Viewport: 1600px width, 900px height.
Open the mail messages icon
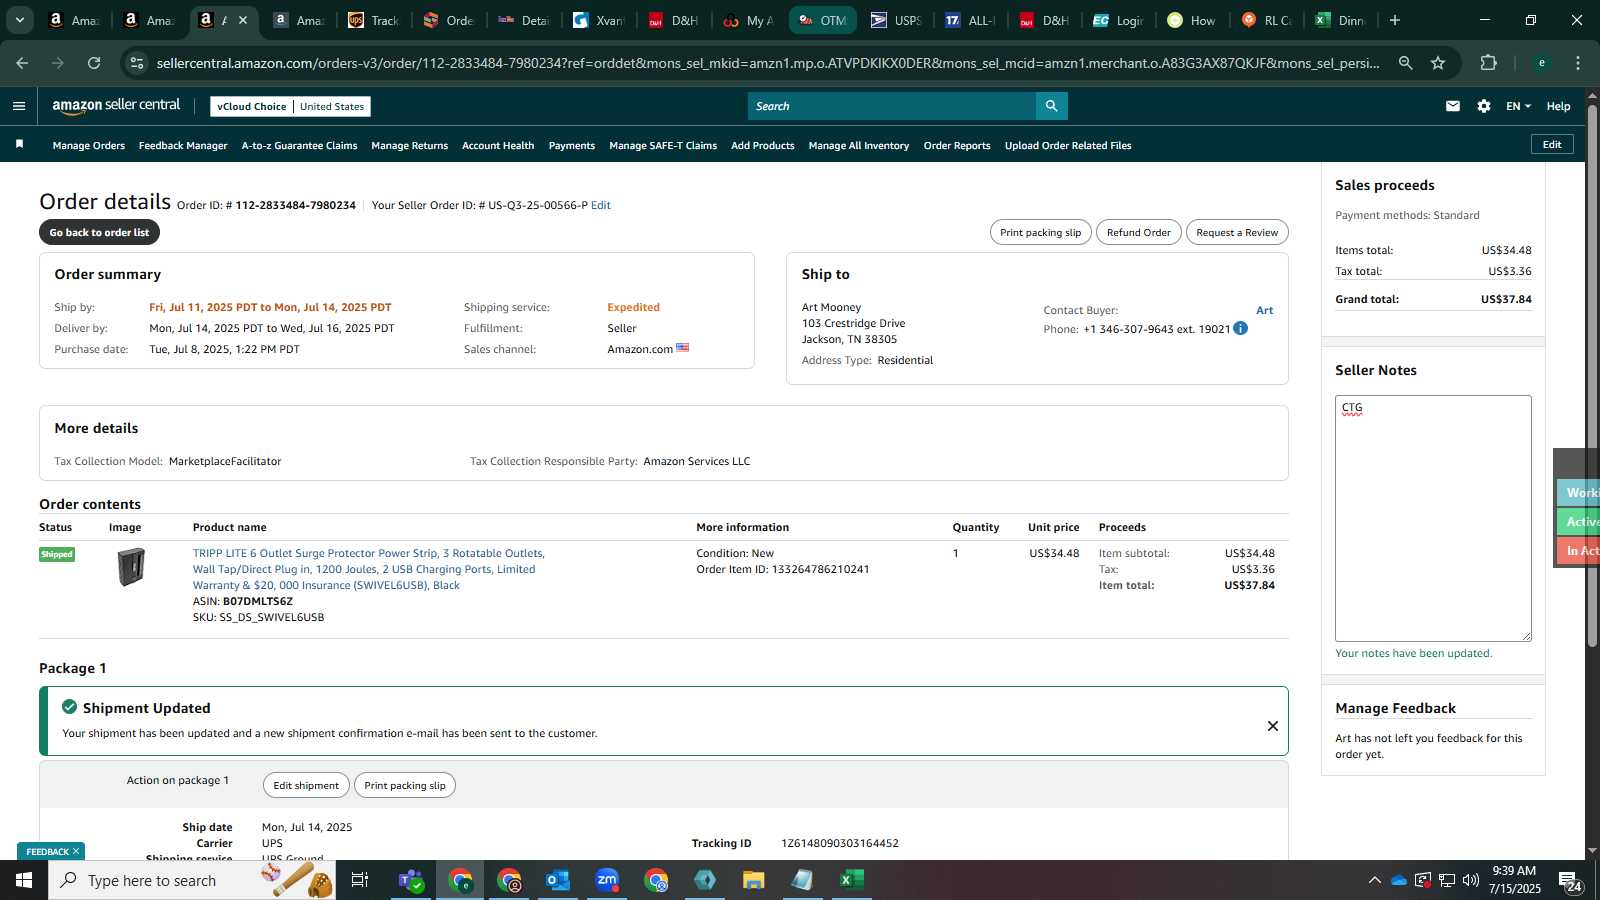click(1453, 106)
